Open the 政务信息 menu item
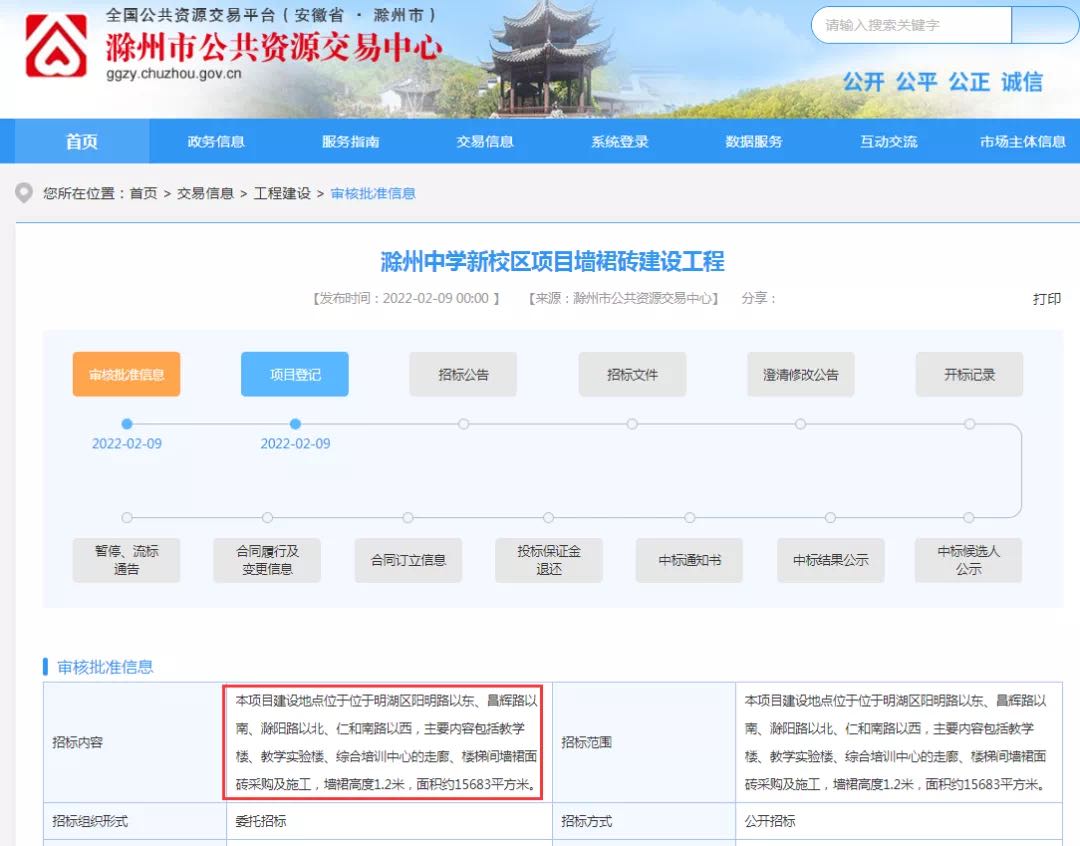Viewport: 1080px width, 846px height. [216, 142]
